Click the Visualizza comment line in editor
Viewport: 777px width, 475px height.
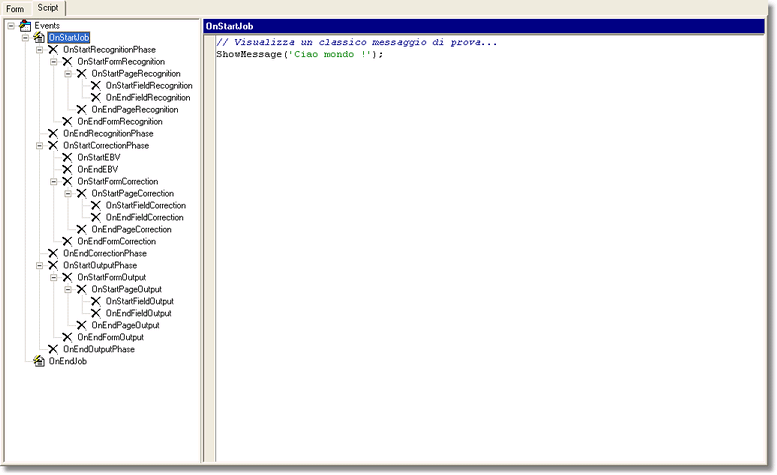click(356, 43)
